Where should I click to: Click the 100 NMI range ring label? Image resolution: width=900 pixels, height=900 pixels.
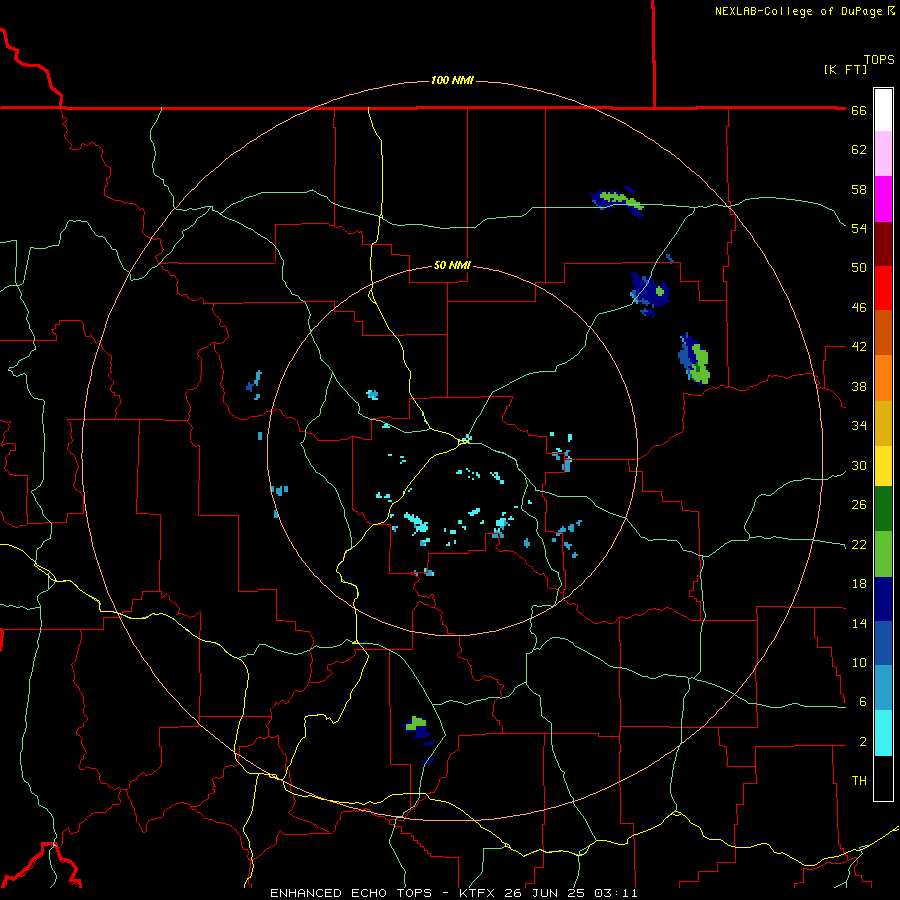click(x=452, y=80)
